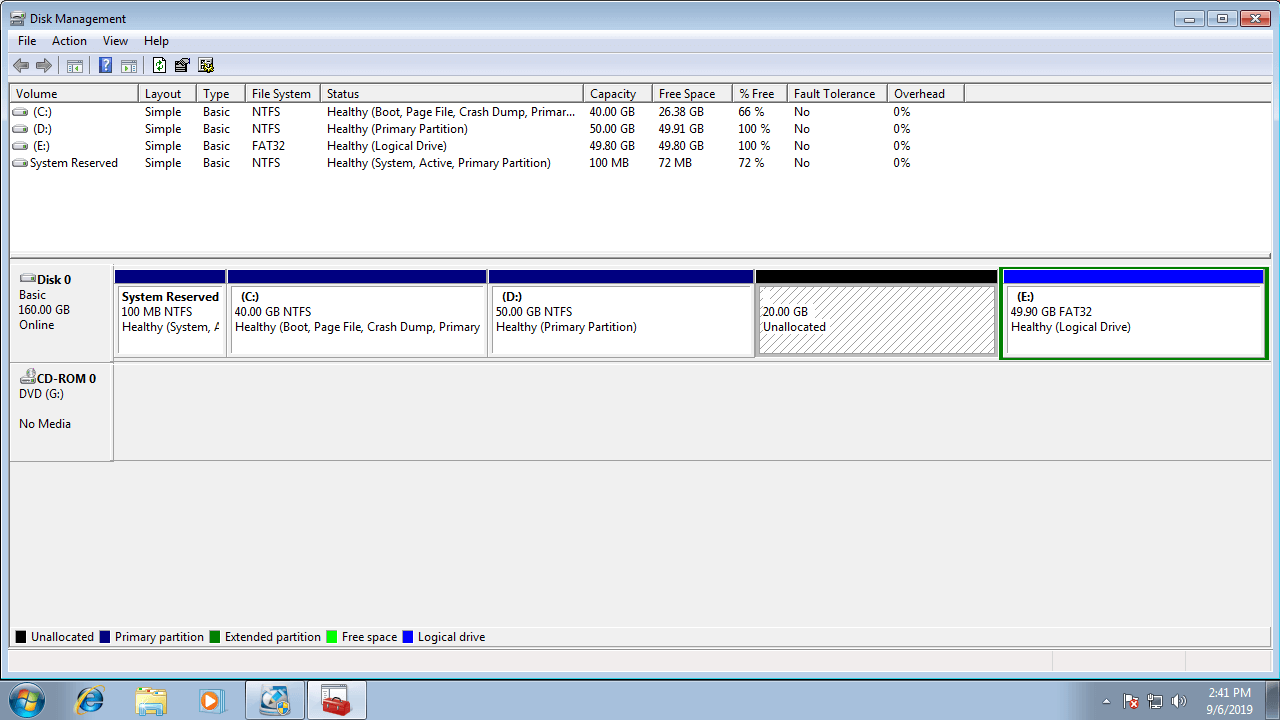The width and height of the screenshot is (1280, 720).
Task: Select the 20.00 GB Unallocated space block
Action: pyautogui.click(x=876, y=320)
